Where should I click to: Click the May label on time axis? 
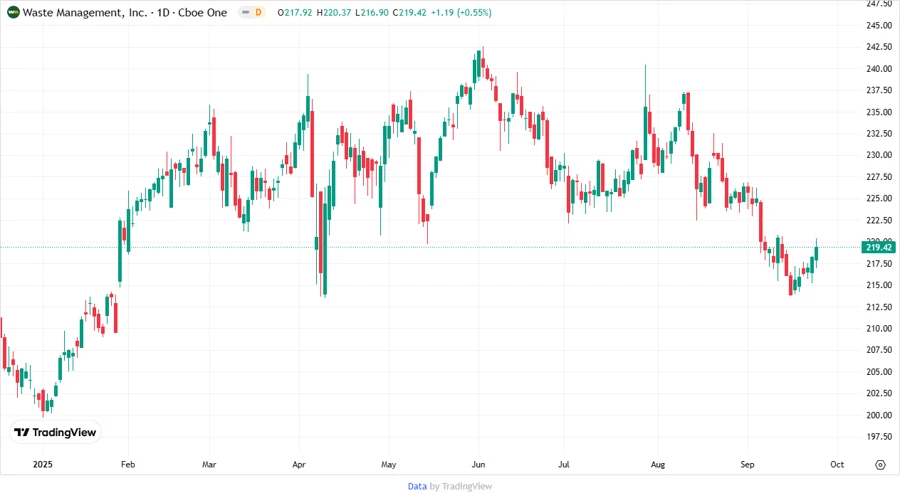(389, 464)
